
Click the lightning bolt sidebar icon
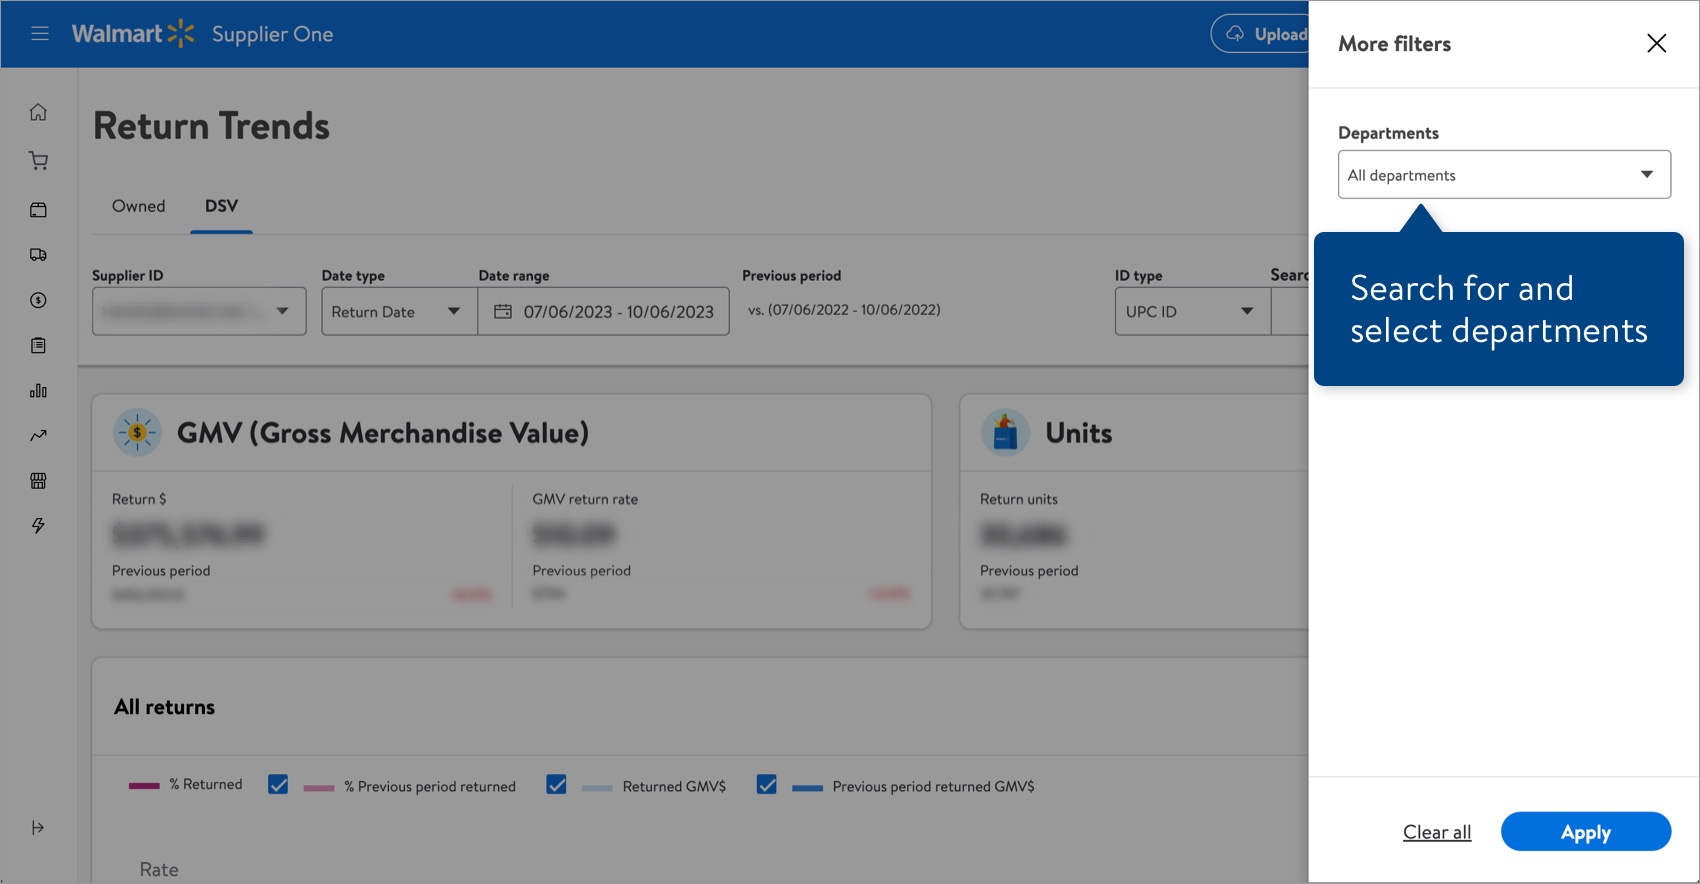[38, 525]
